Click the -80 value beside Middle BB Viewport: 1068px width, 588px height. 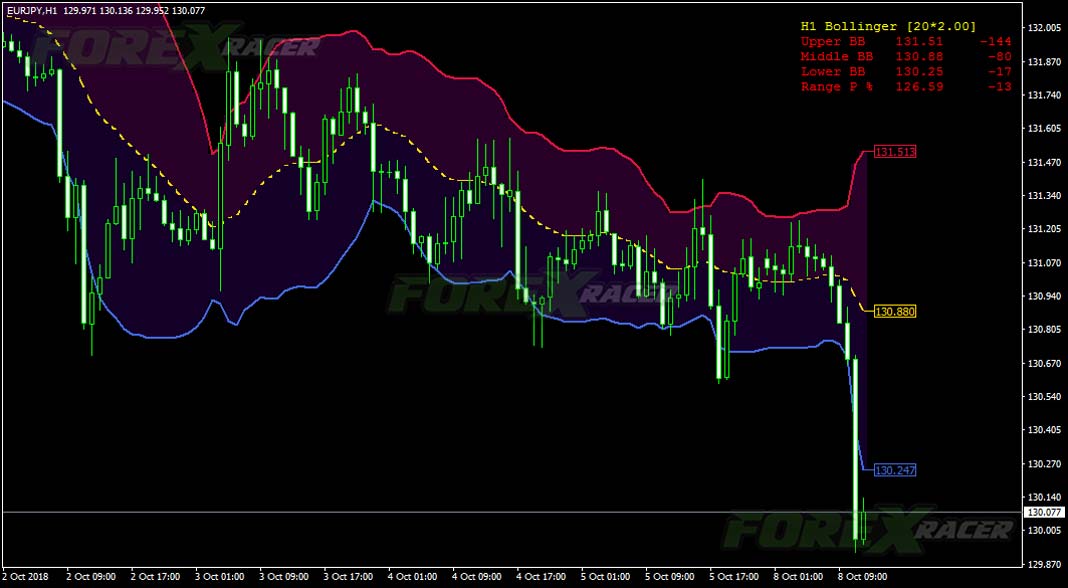tap(999, 57)
